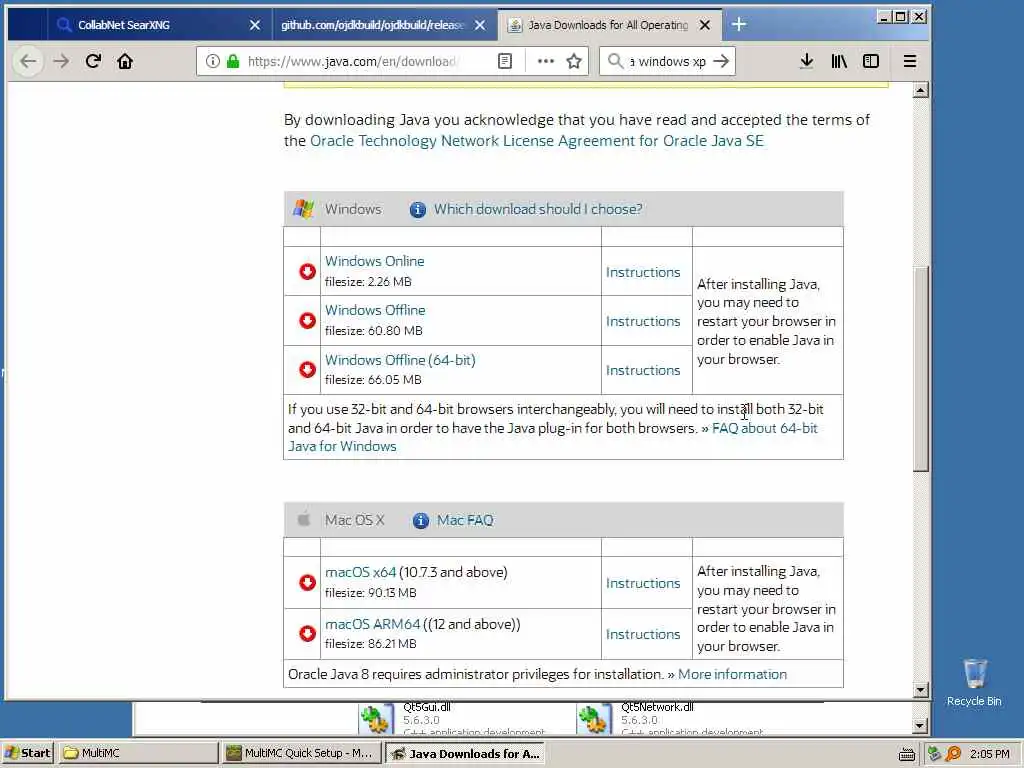Open the Windows Offline download link
The image size is (1024, 768).
tap(376, 310)
